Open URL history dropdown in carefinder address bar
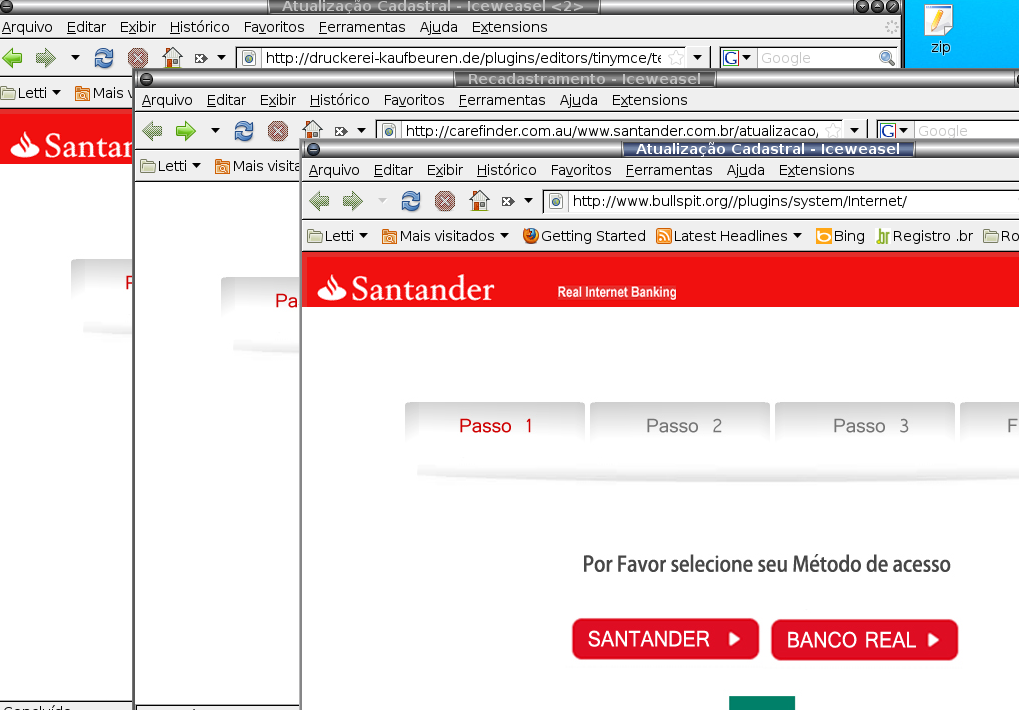 click(855, 131)
